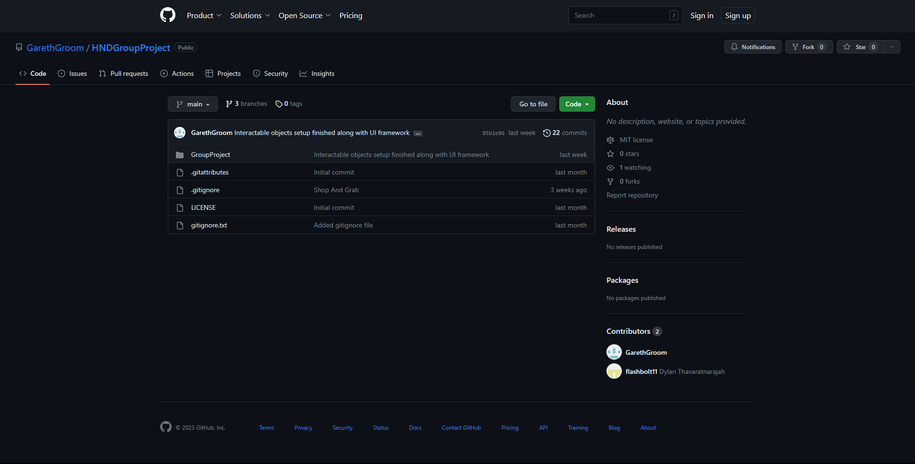Open the Contributors heading link
The height and width of the screenshot is (464, 915).
(634, 332)
